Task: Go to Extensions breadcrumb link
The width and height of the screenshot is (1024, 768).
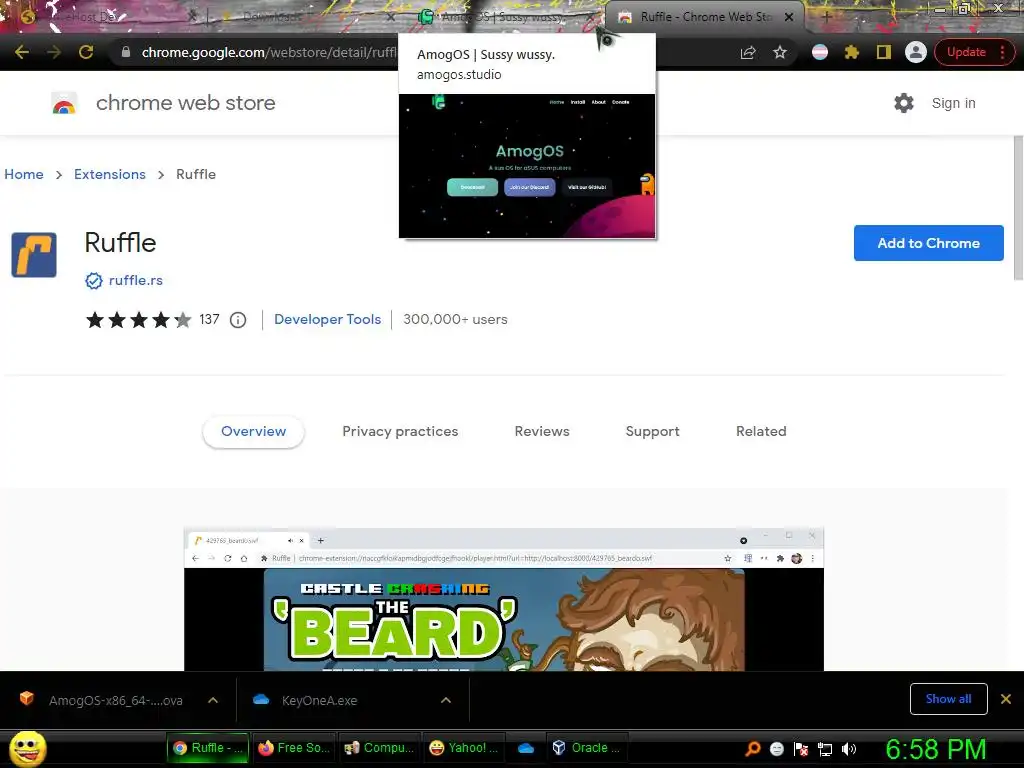Action: (110, 174)
